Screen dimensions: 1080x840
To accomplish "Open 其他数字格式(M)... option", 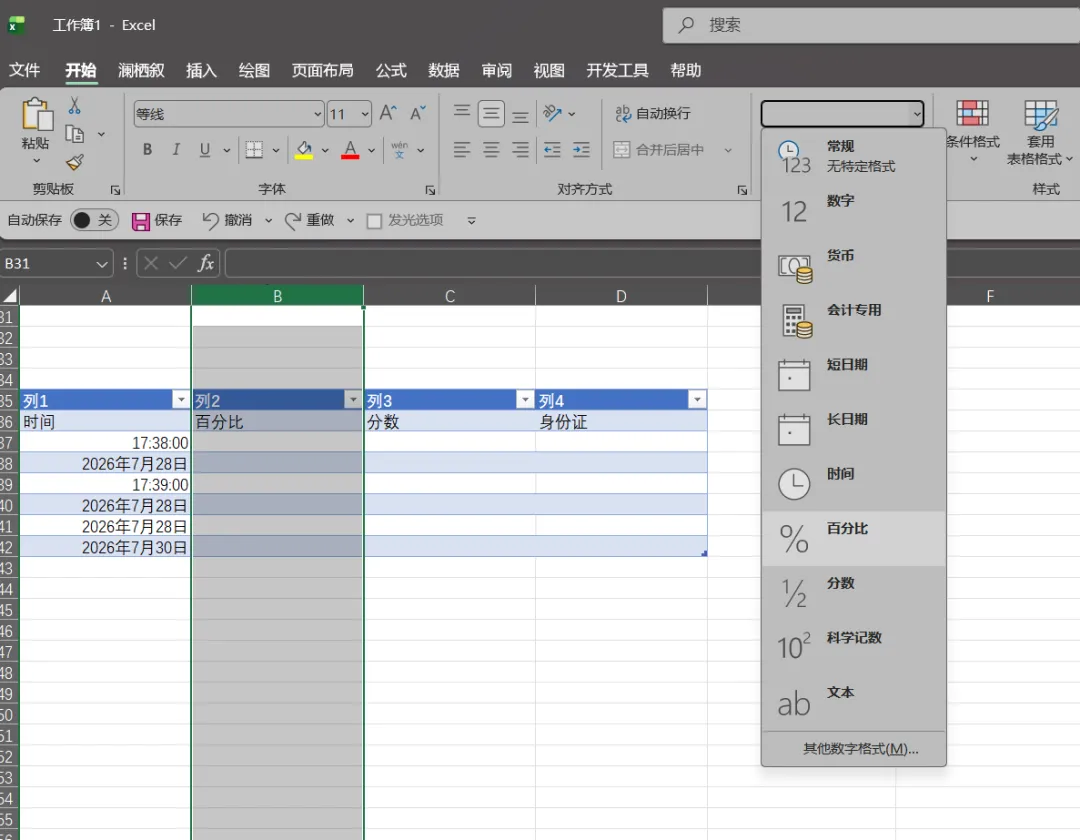I will 860,748.
